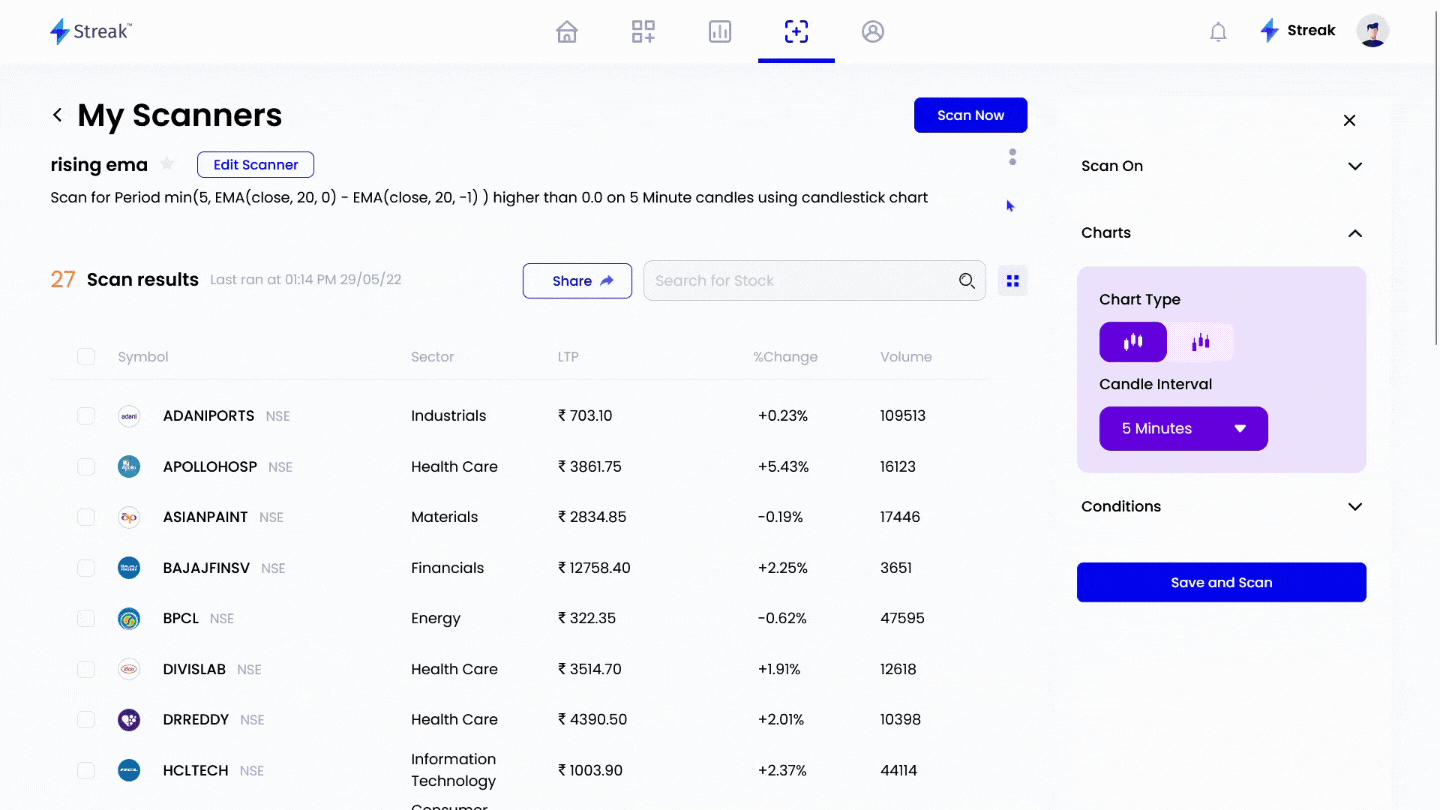Switch results to grid view
This screenshot has width=1440, height=810.
(x=1013, y=281)
